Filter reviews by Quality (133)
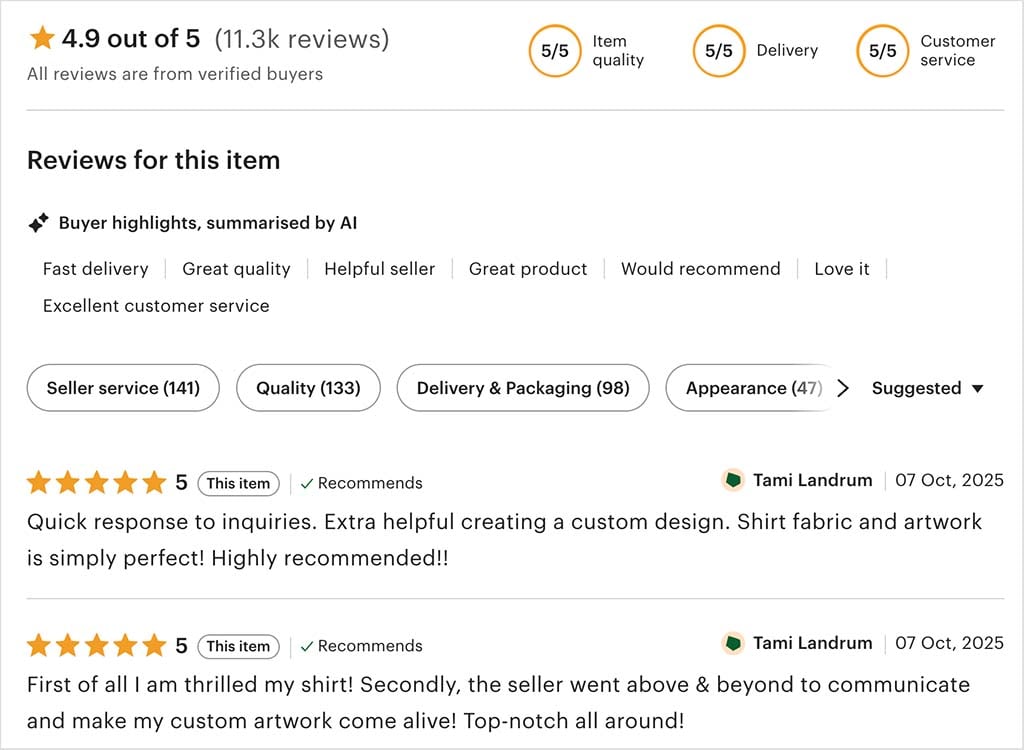The height and width of the screenshot is (750, 1024). pos(308,388)
